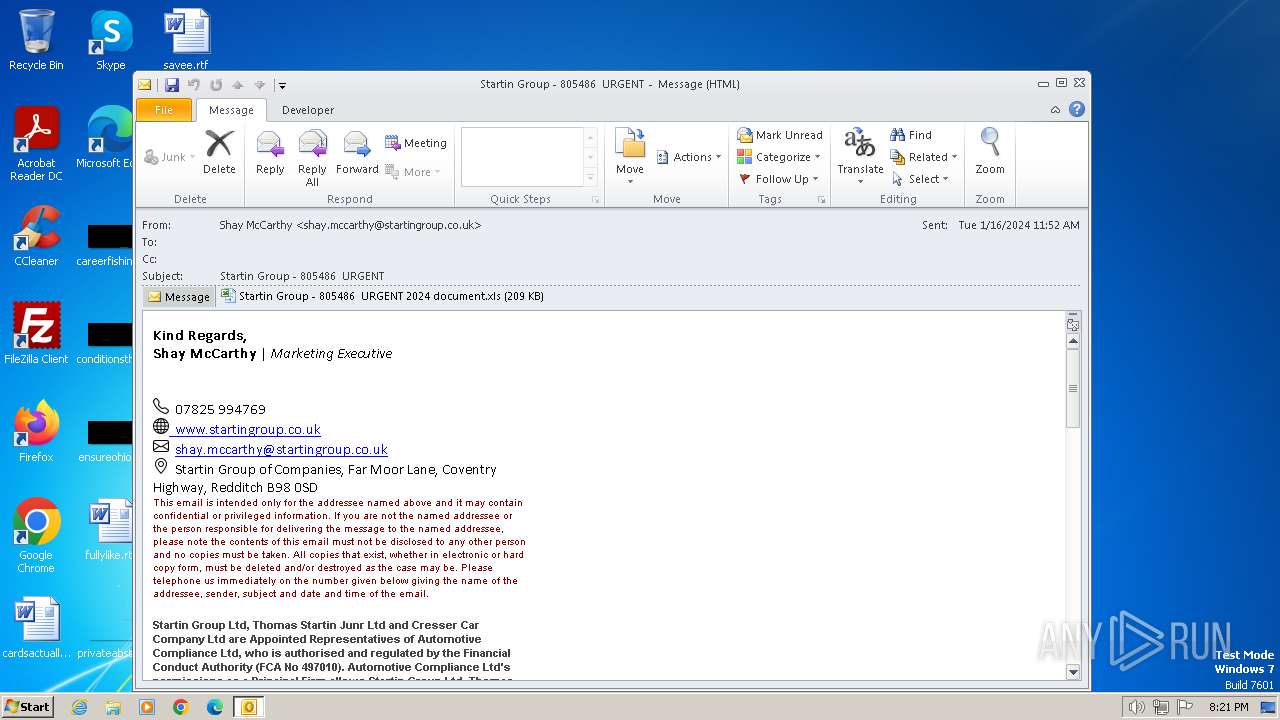Click shay.mccarthy@startingroup.co.uk email link
The width and height of the screenshot is (1280, 720).
pyautogui.click(x=281, y=450)
